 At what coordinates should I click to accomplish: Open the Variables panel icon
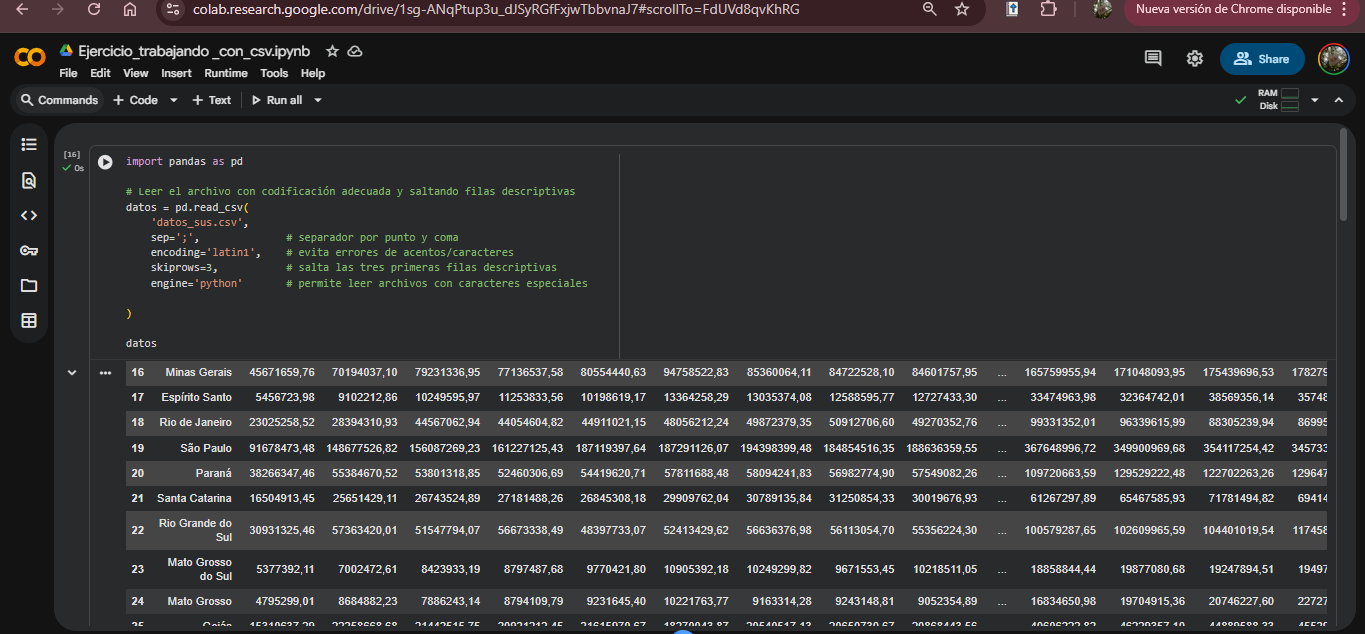29,215
